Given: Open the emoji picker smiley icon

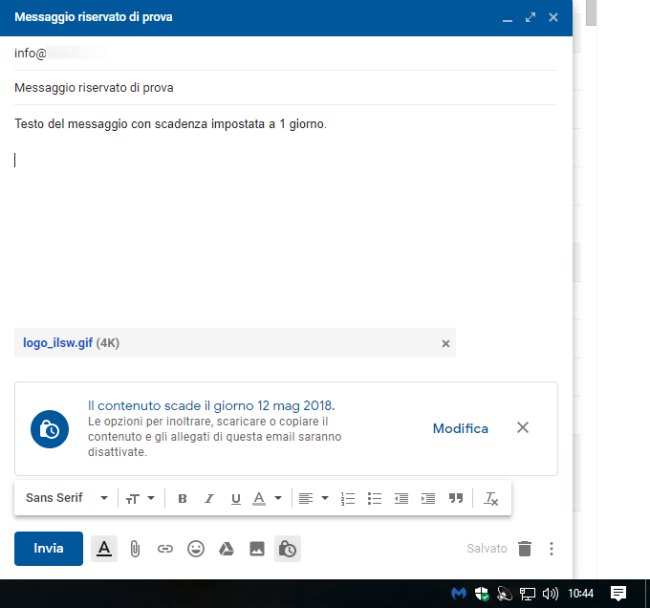Looking at the screenshot, I should [x=196, y=549].
